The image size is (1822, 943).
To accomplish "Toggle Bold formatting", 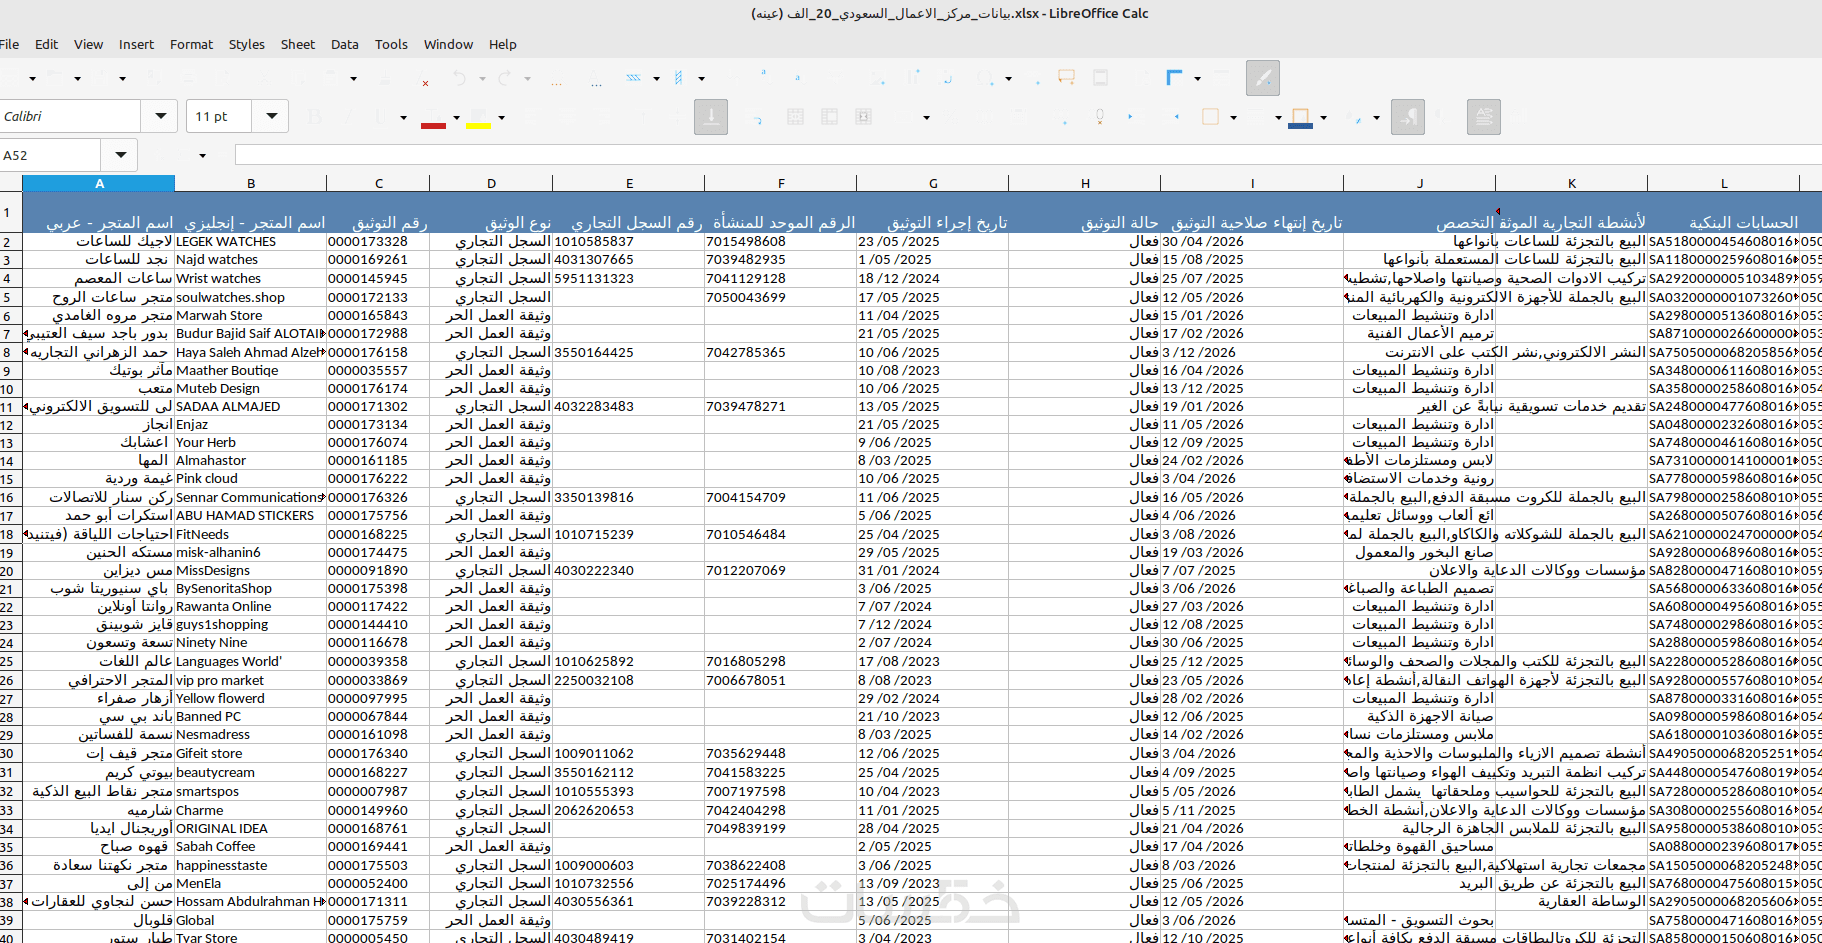I will point(316,117).
